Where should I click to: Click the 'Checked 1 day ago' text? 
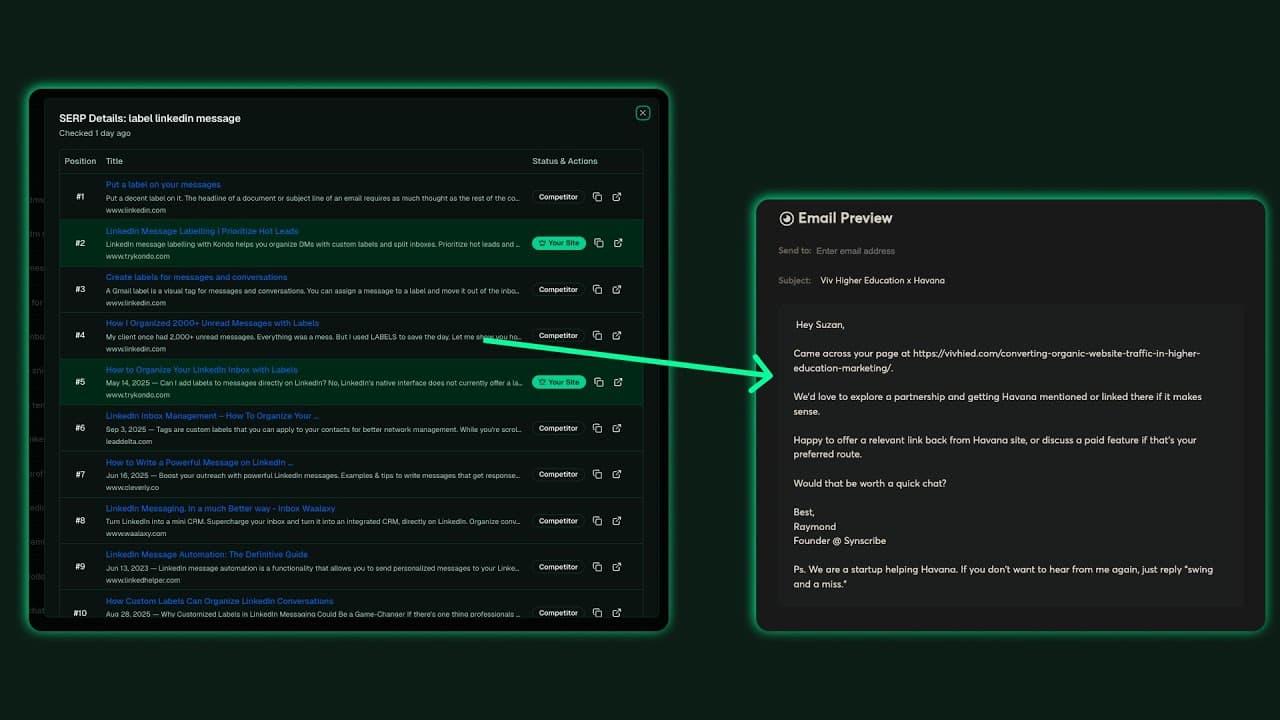tap(94, 133)
